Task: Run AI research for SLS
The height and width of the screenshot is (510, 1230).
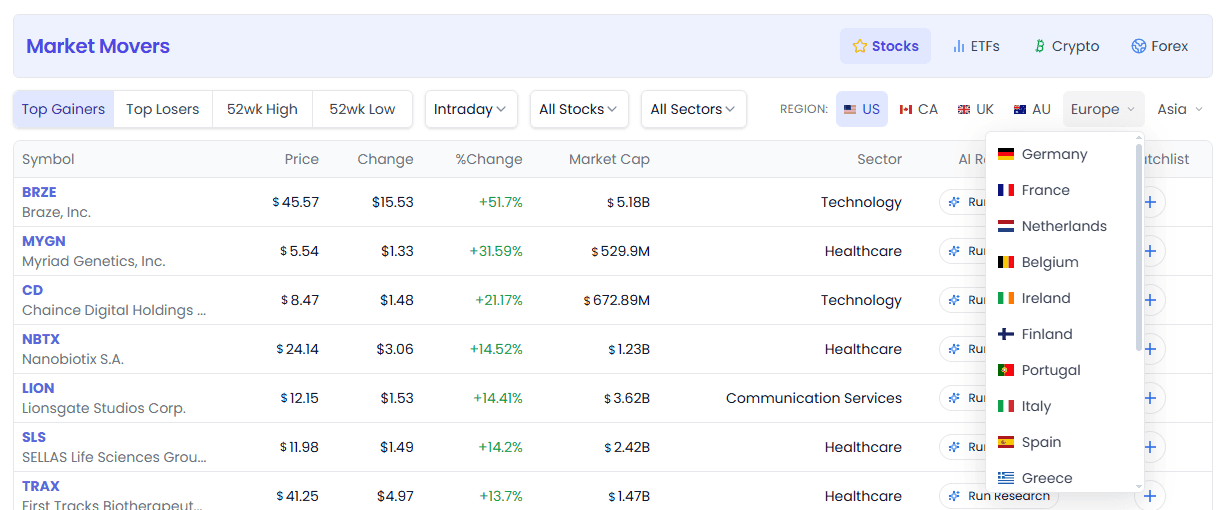Action: tap(963, 447)
